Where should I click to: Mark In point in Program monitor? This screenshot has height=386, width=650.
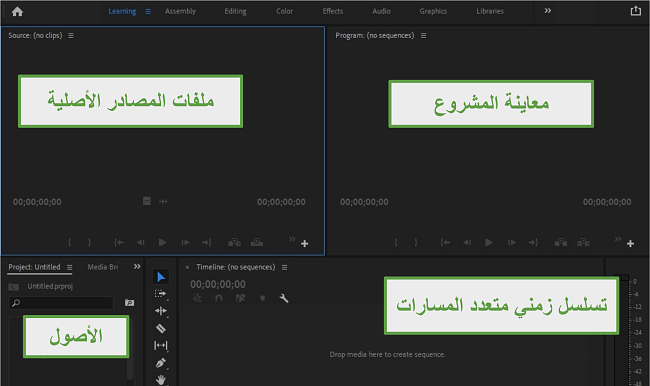tap(396, 242)
